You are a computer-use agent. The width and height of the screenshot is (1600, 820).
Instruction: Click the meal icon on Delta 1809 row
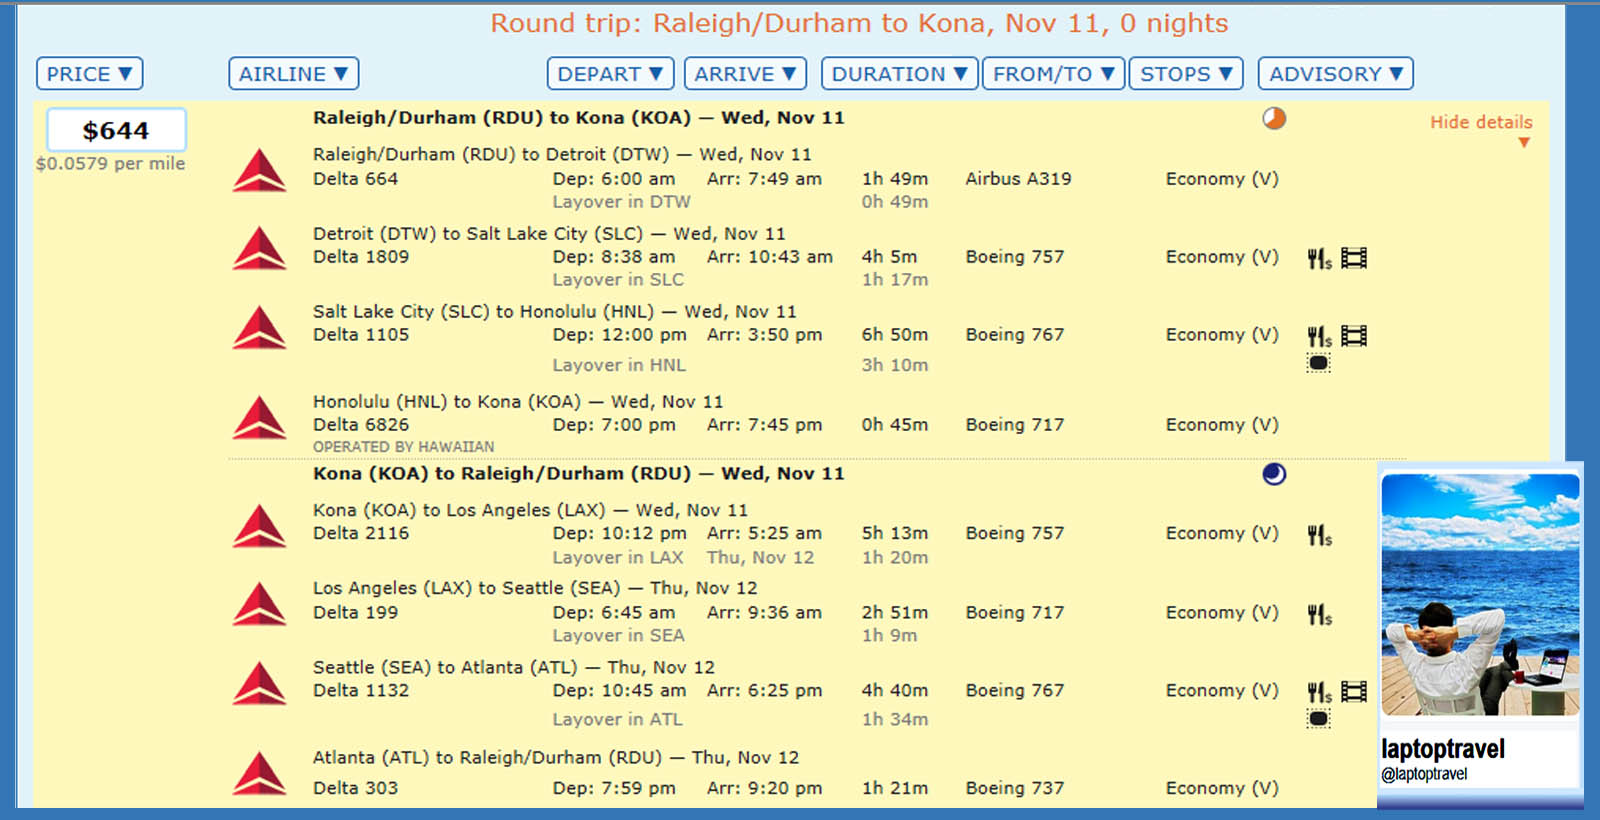(x=1320, y=258)
